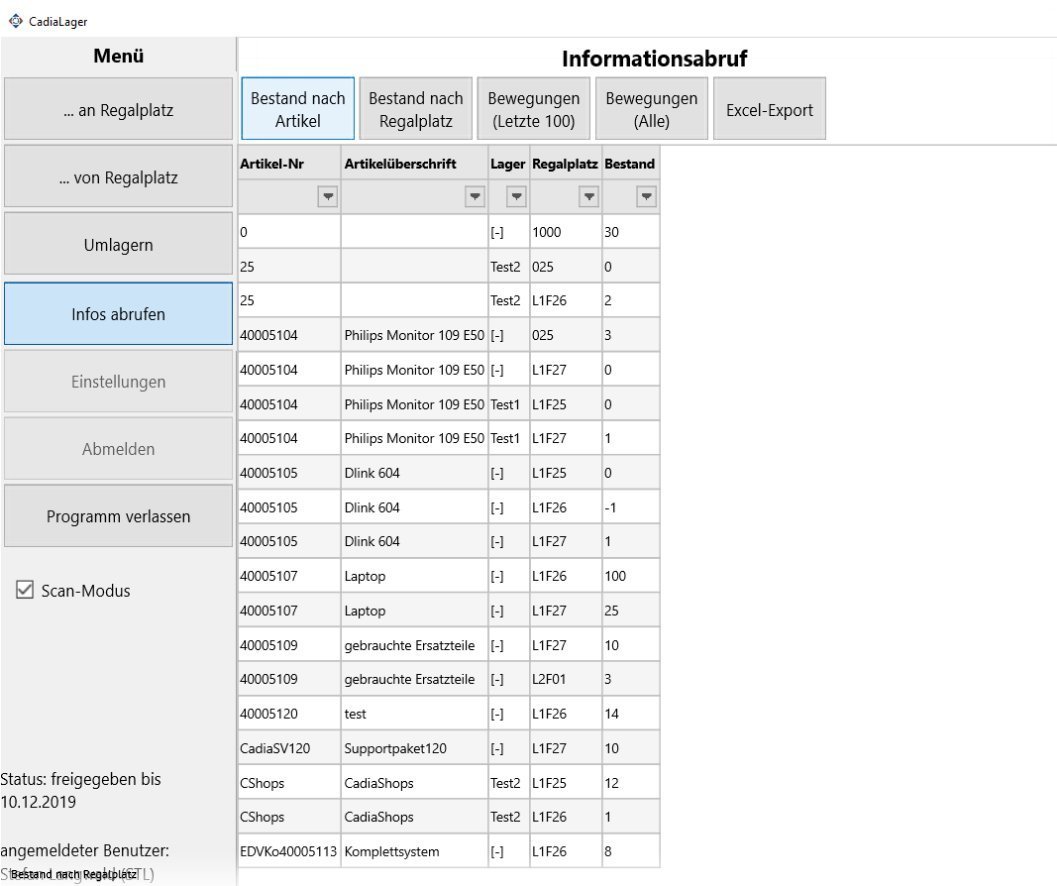Select Infos abrufen in the menu

[x=118, y=314]
